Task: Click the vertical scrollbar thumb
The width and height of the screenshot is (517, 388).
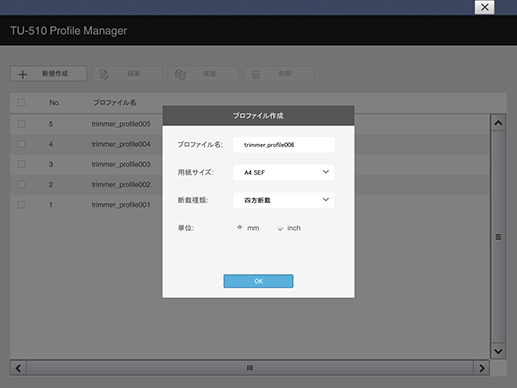Action: click(x=498, y=237)
